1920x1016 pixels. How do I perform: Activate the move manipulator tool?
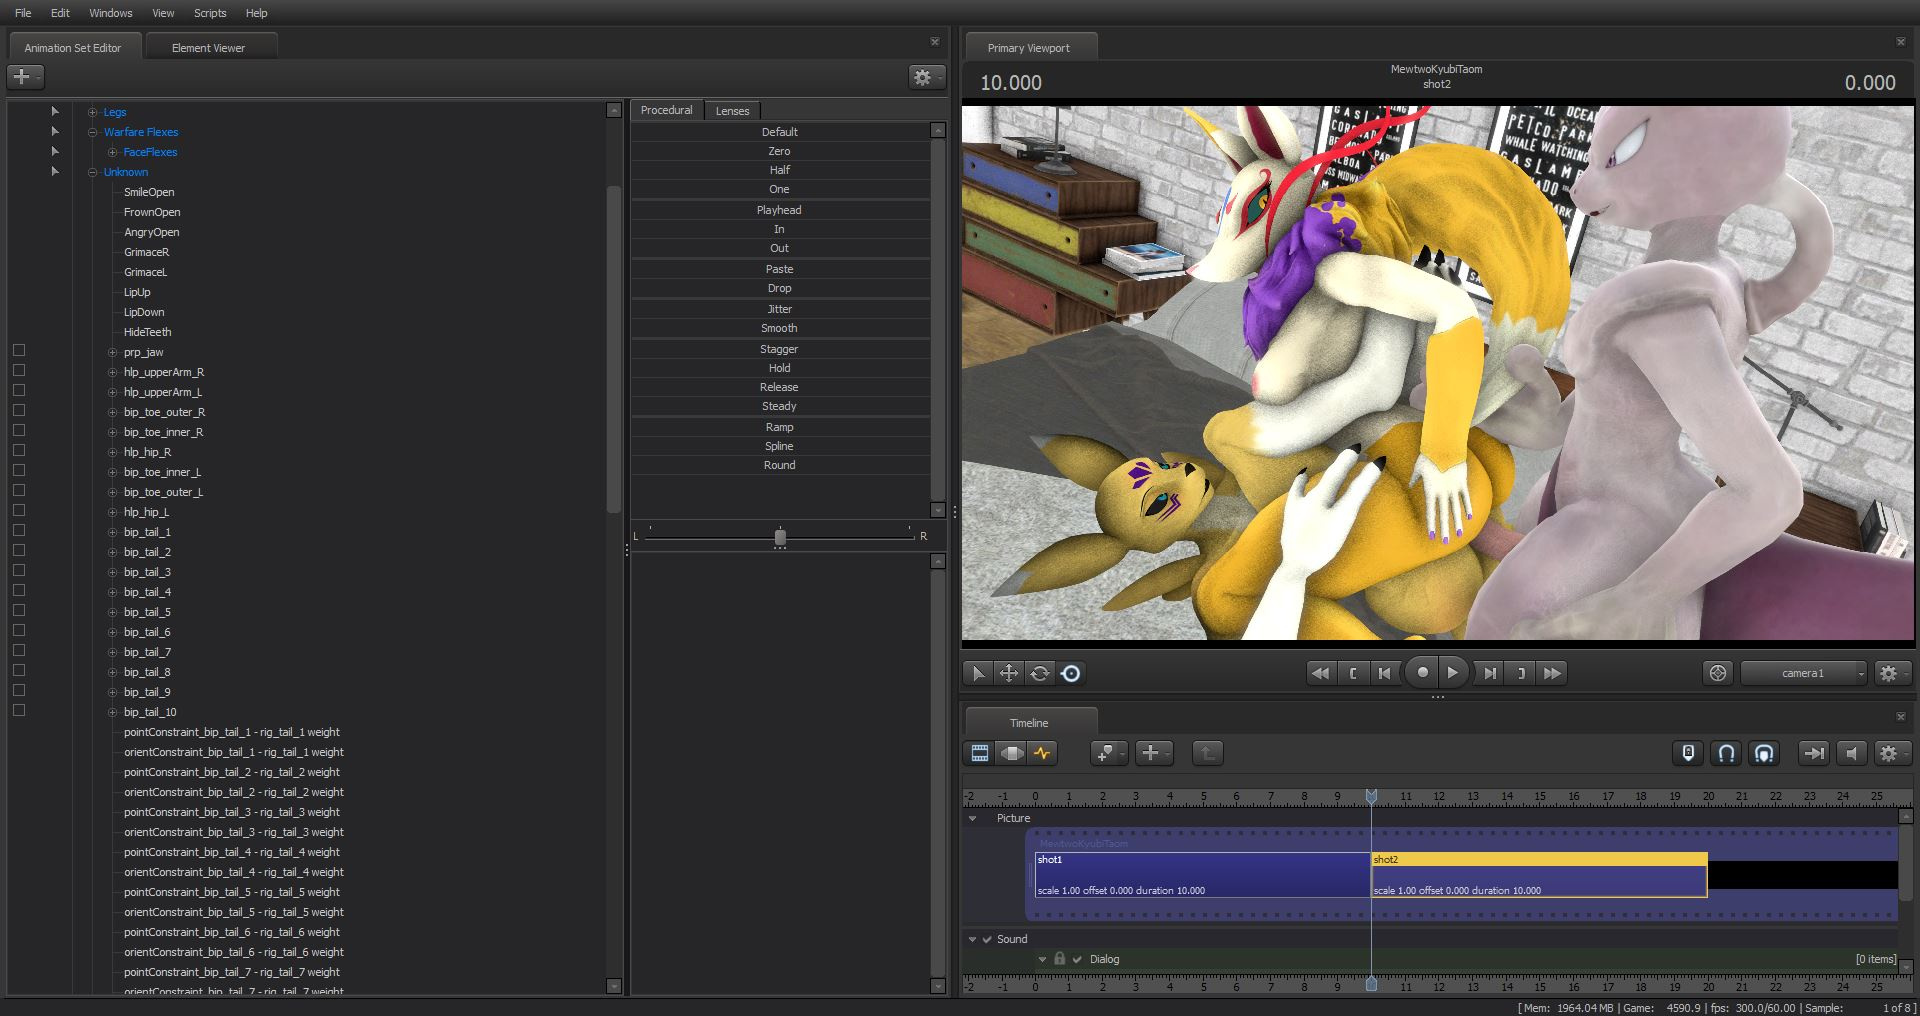click(x=1009, y=673)
